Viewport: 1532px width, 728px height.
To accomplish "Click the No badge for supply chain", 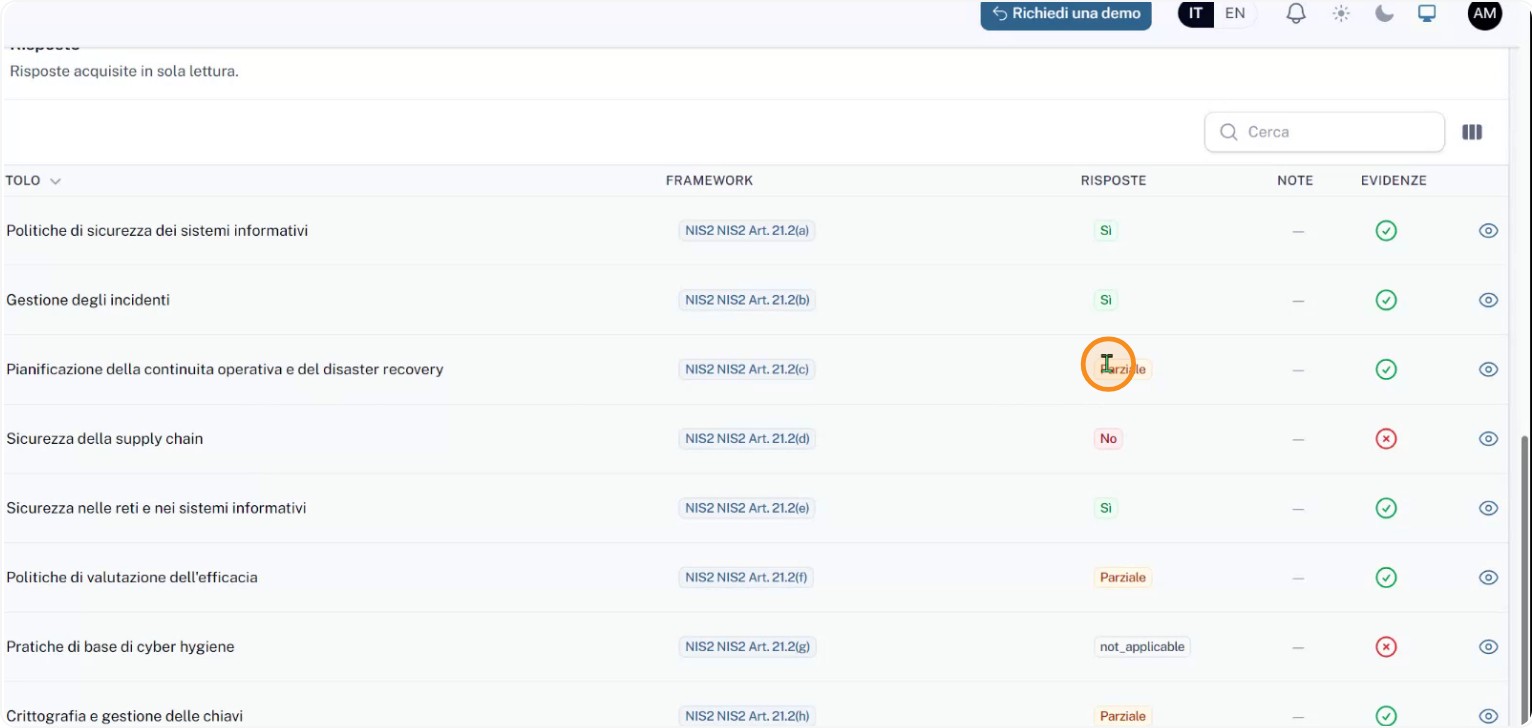I will coord(1108,439).
